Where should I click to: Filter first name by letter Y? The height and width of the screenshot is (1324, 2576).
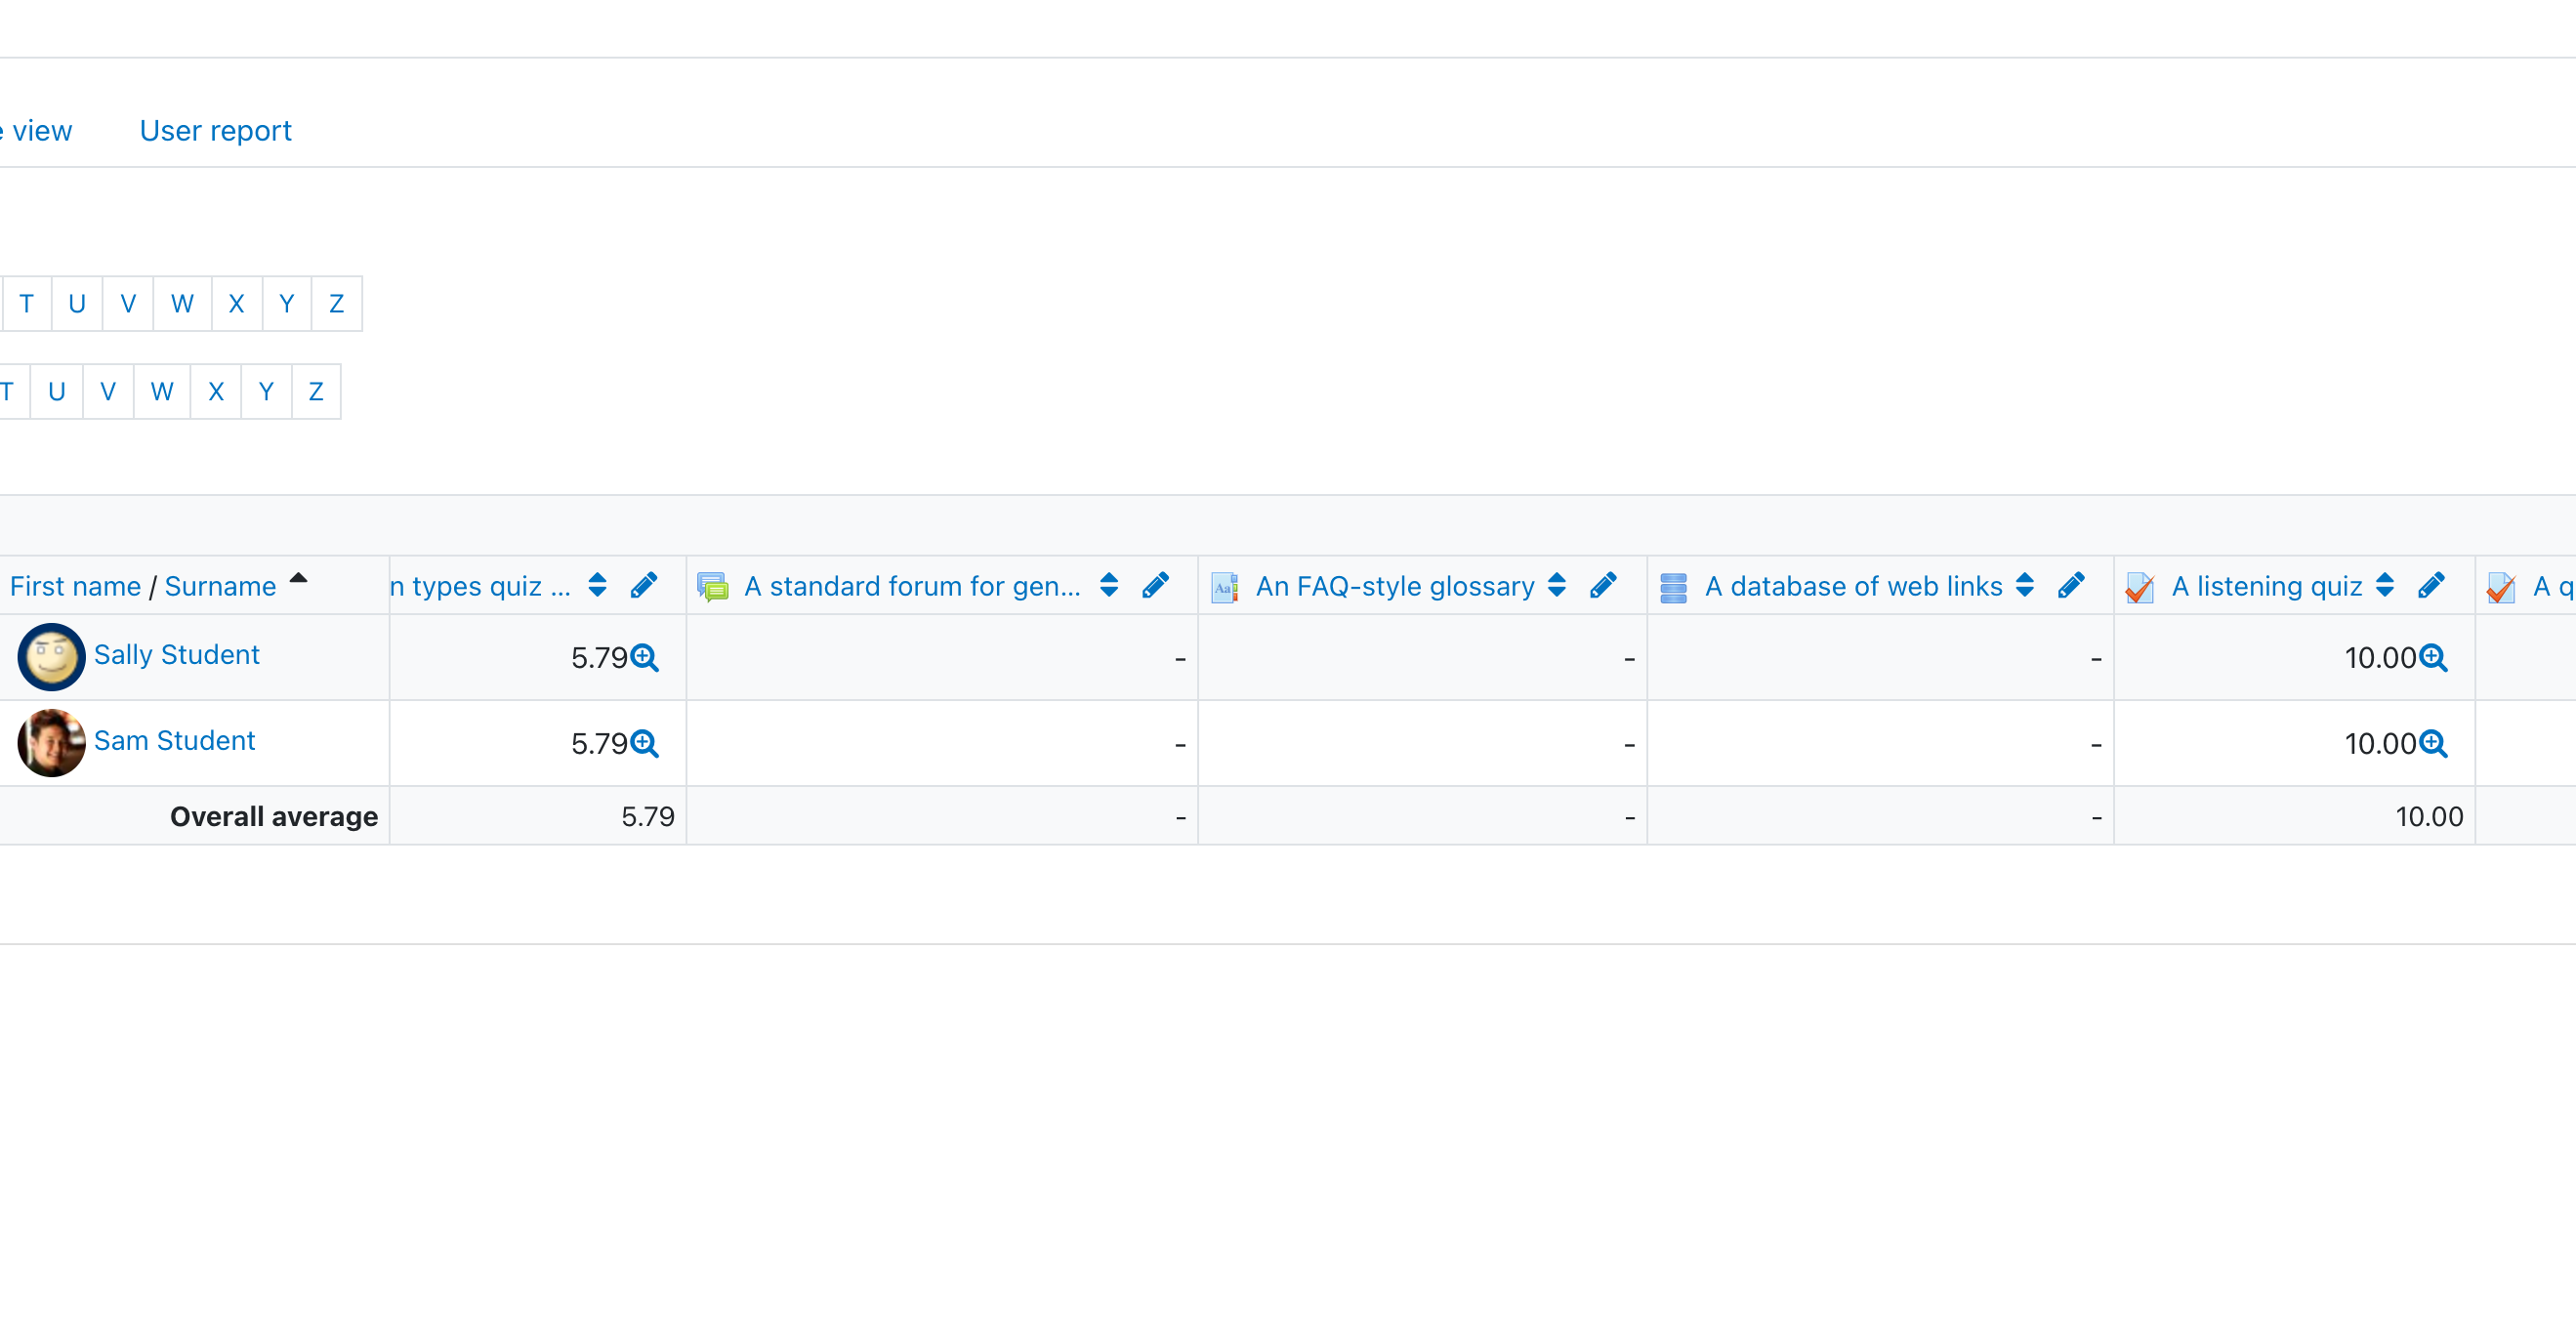[x=287, y=304]
